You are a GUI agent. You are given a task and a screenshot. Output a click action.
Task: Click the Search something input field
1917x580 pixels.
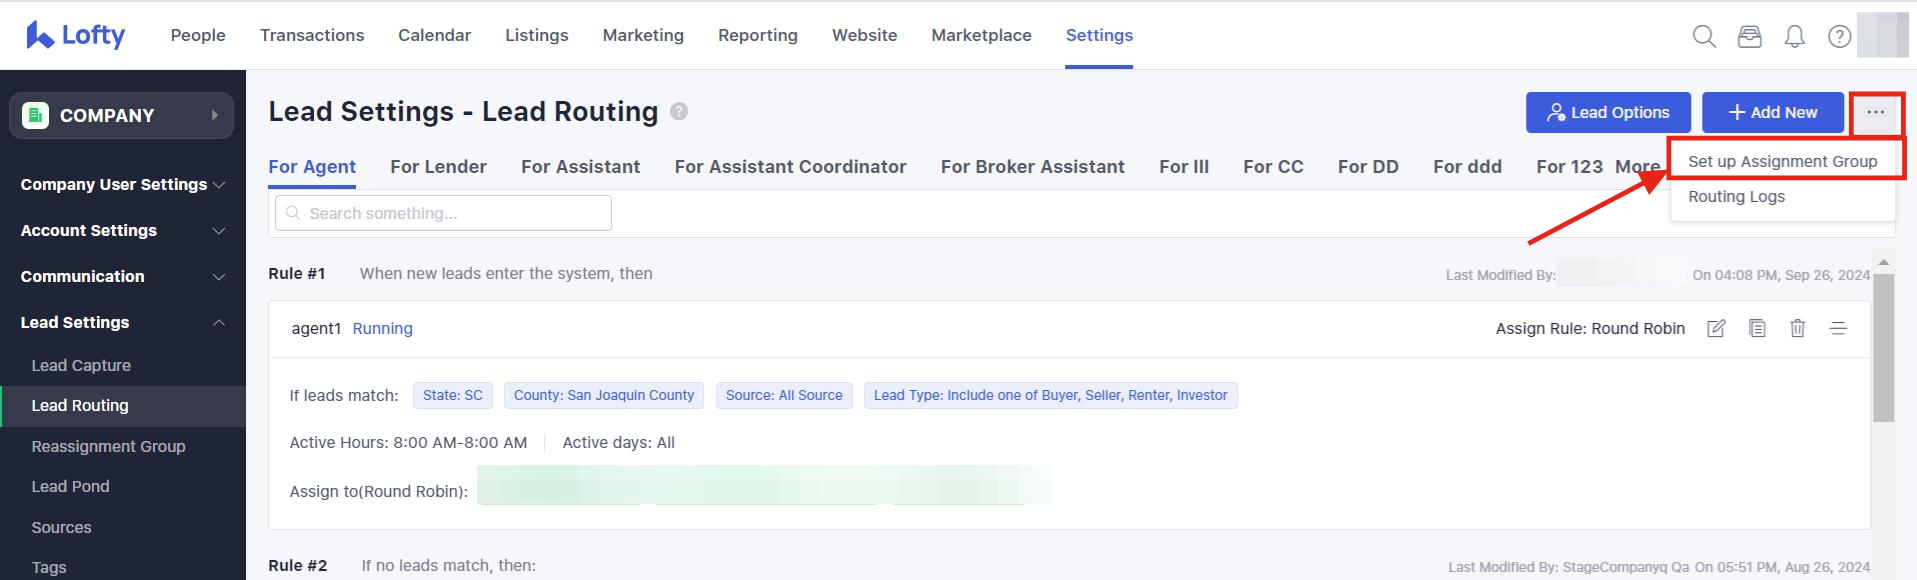443,213
